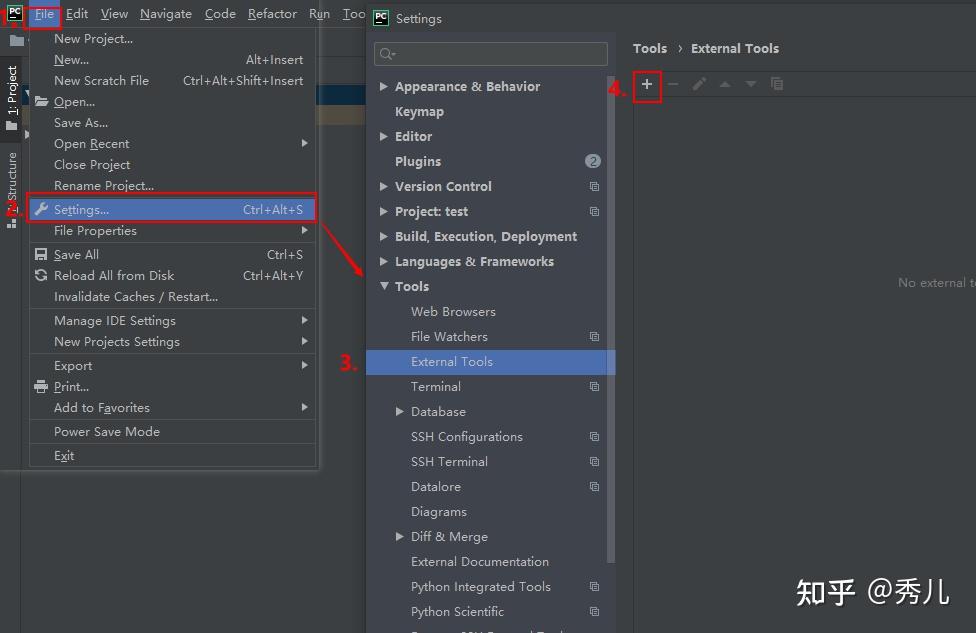The width and height of the screenshot is (976, 633).
Task: Click the move up arrow icon
Action: 725,85
